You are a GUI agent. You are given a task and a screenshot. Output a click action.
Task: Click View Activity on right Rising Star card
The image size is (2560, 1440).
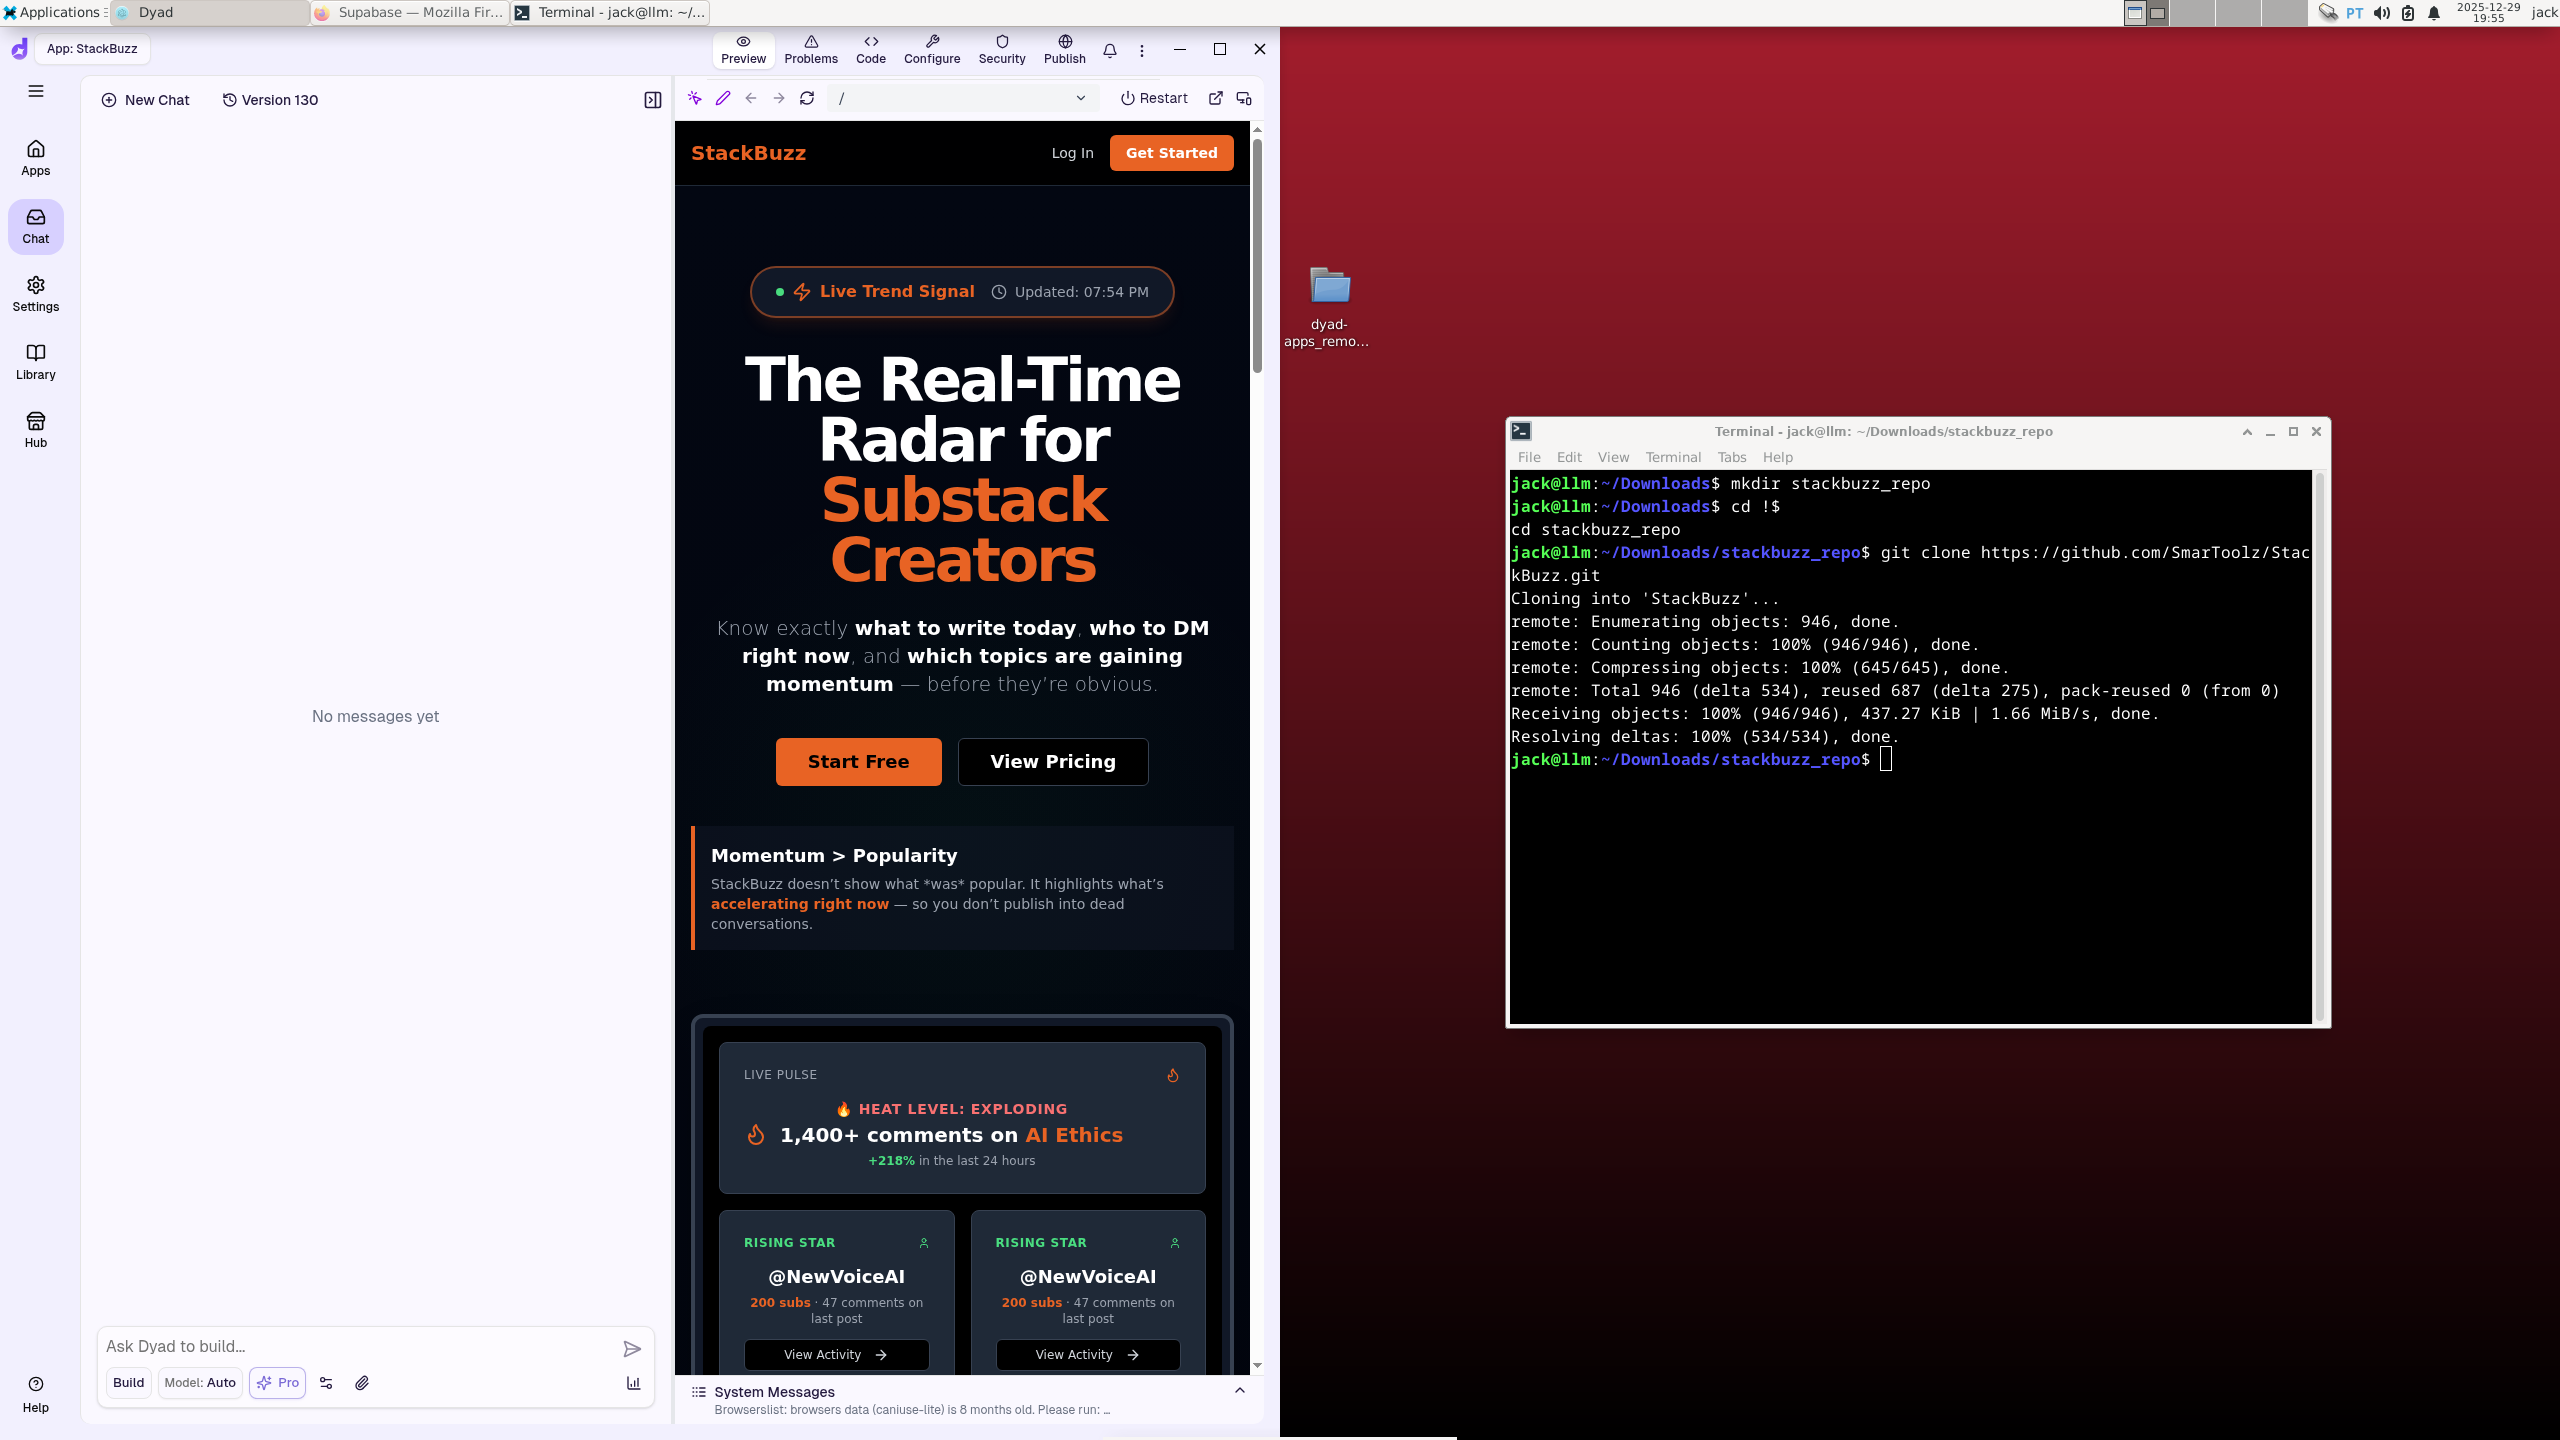click(x=1088, y=1355)
